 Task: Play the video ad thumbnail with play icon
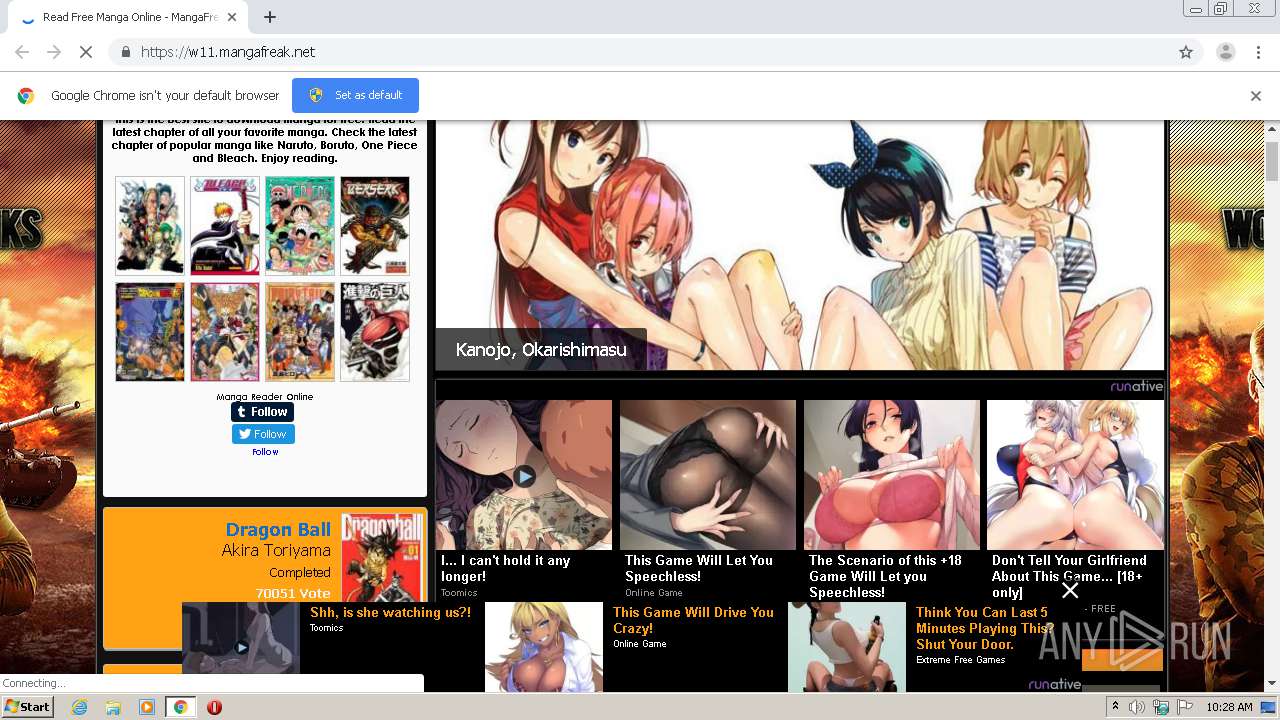click(x=524, y=476)
